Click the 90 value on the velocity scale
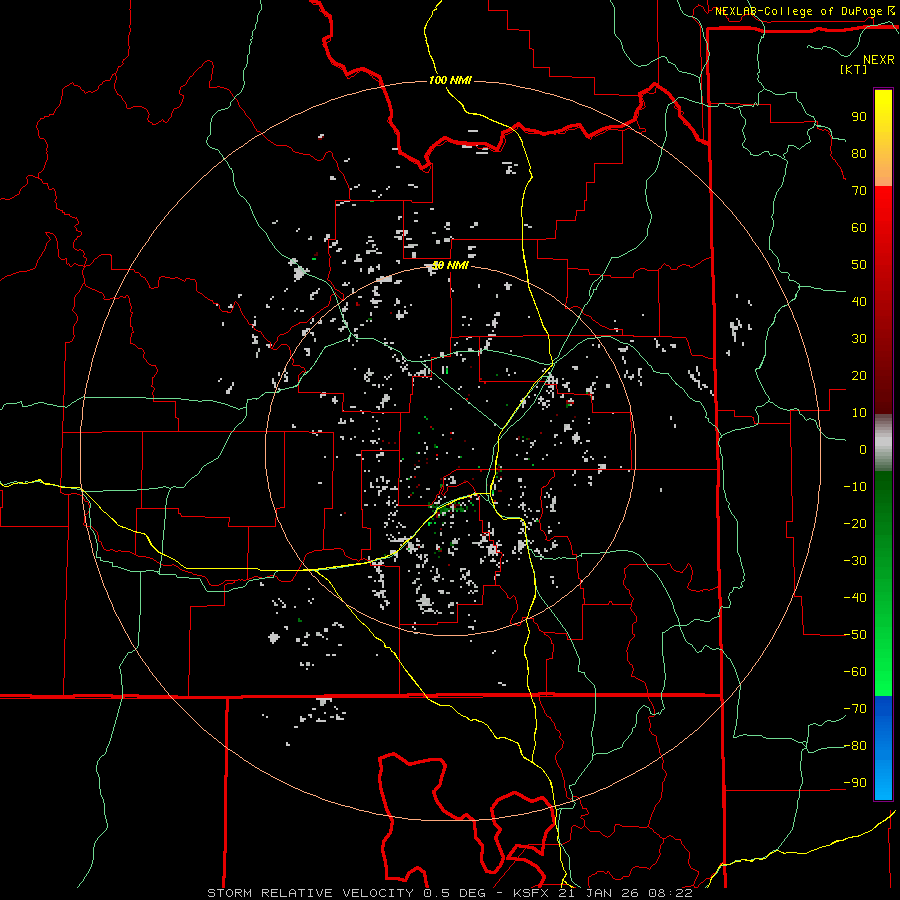 pos(859,117)
